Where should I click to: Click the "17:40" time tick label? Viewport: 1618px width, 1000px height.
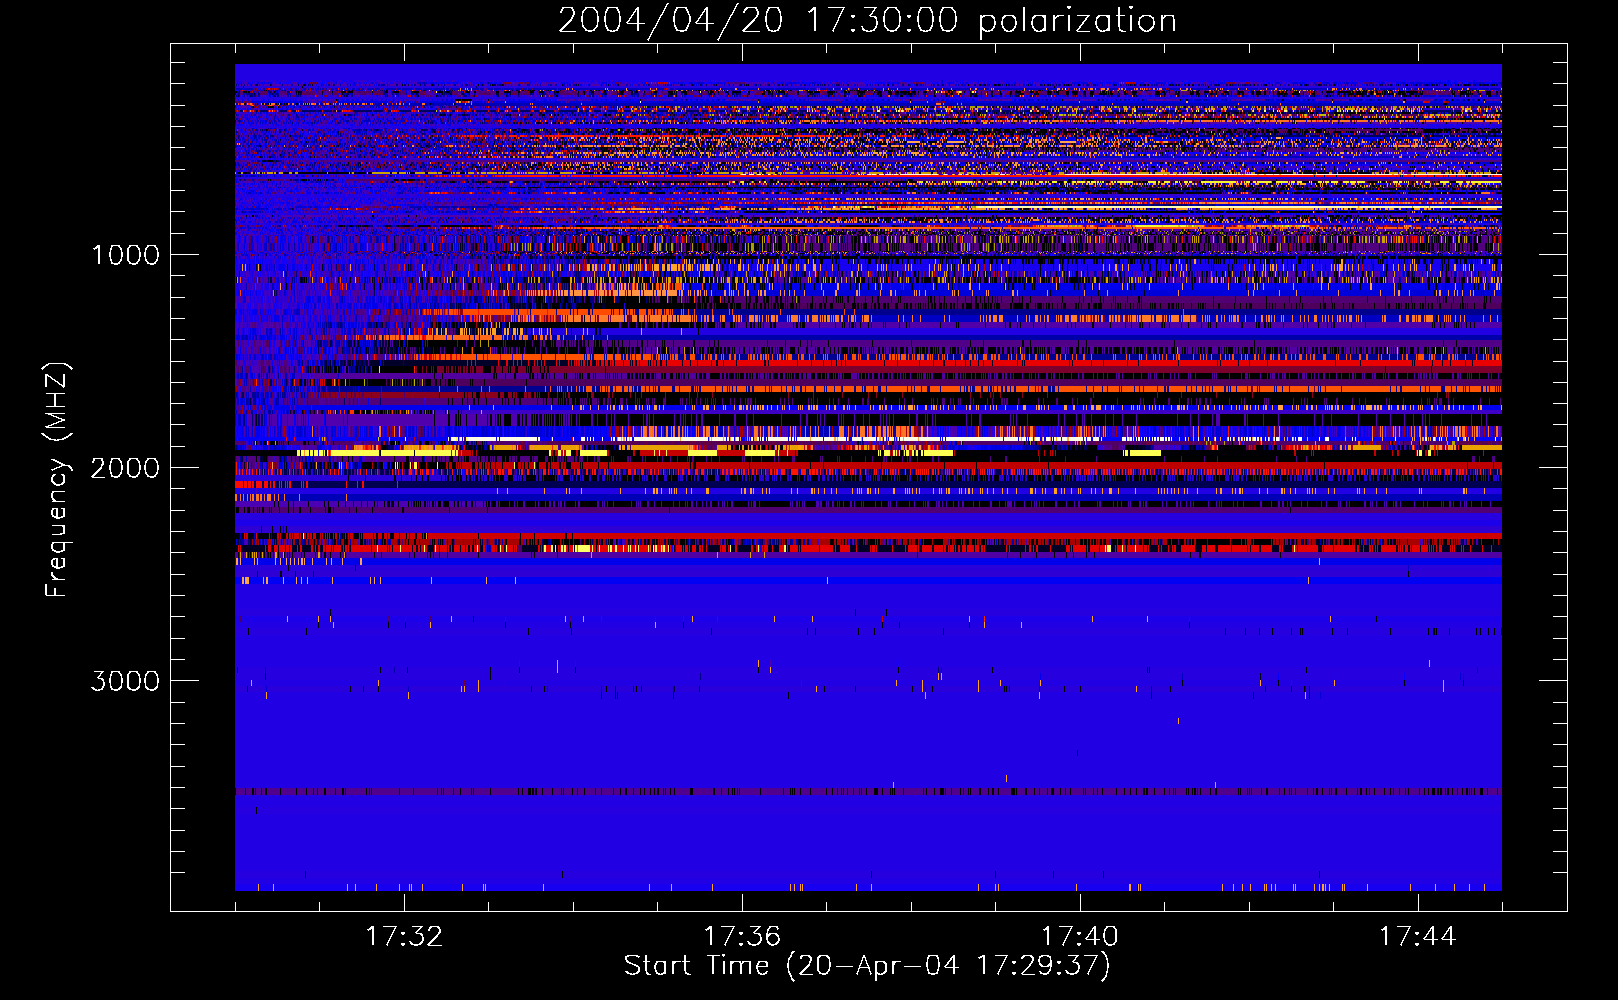[x=1080, y=936]
